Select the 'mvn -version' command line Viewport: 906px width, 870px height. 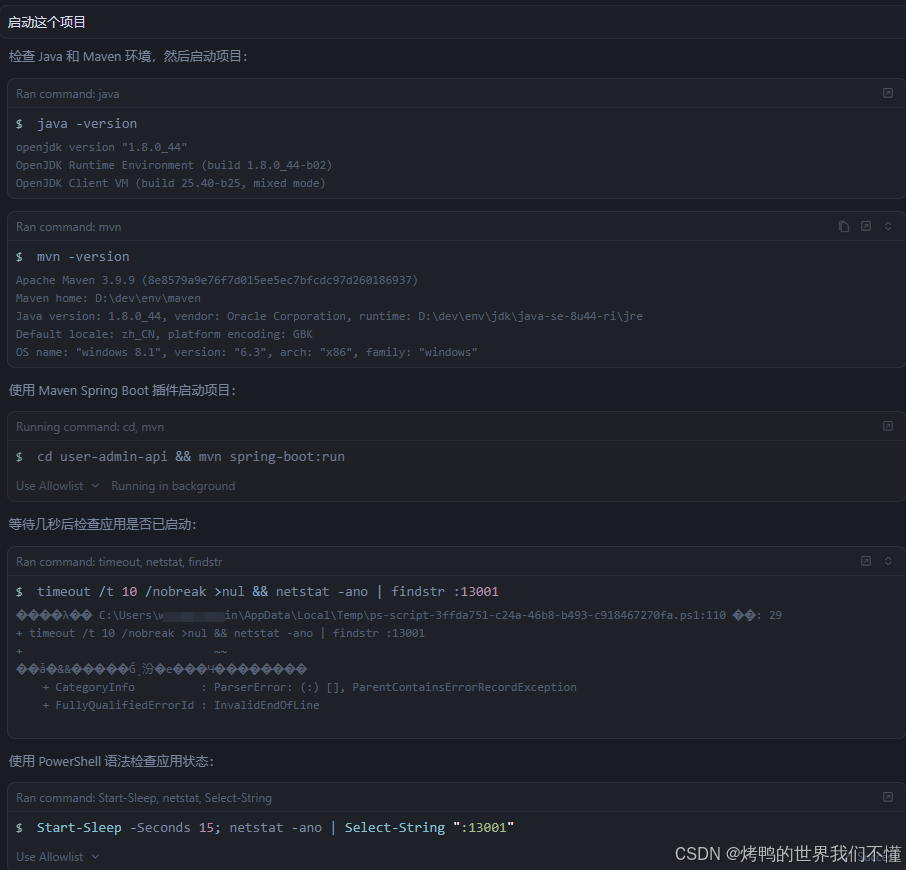(x=83, y=256)
